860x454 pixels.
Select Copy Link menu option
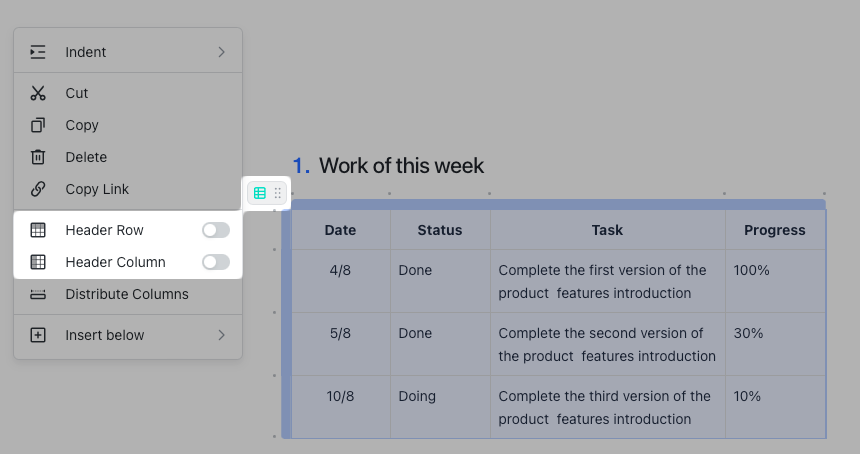coord(97,189)
